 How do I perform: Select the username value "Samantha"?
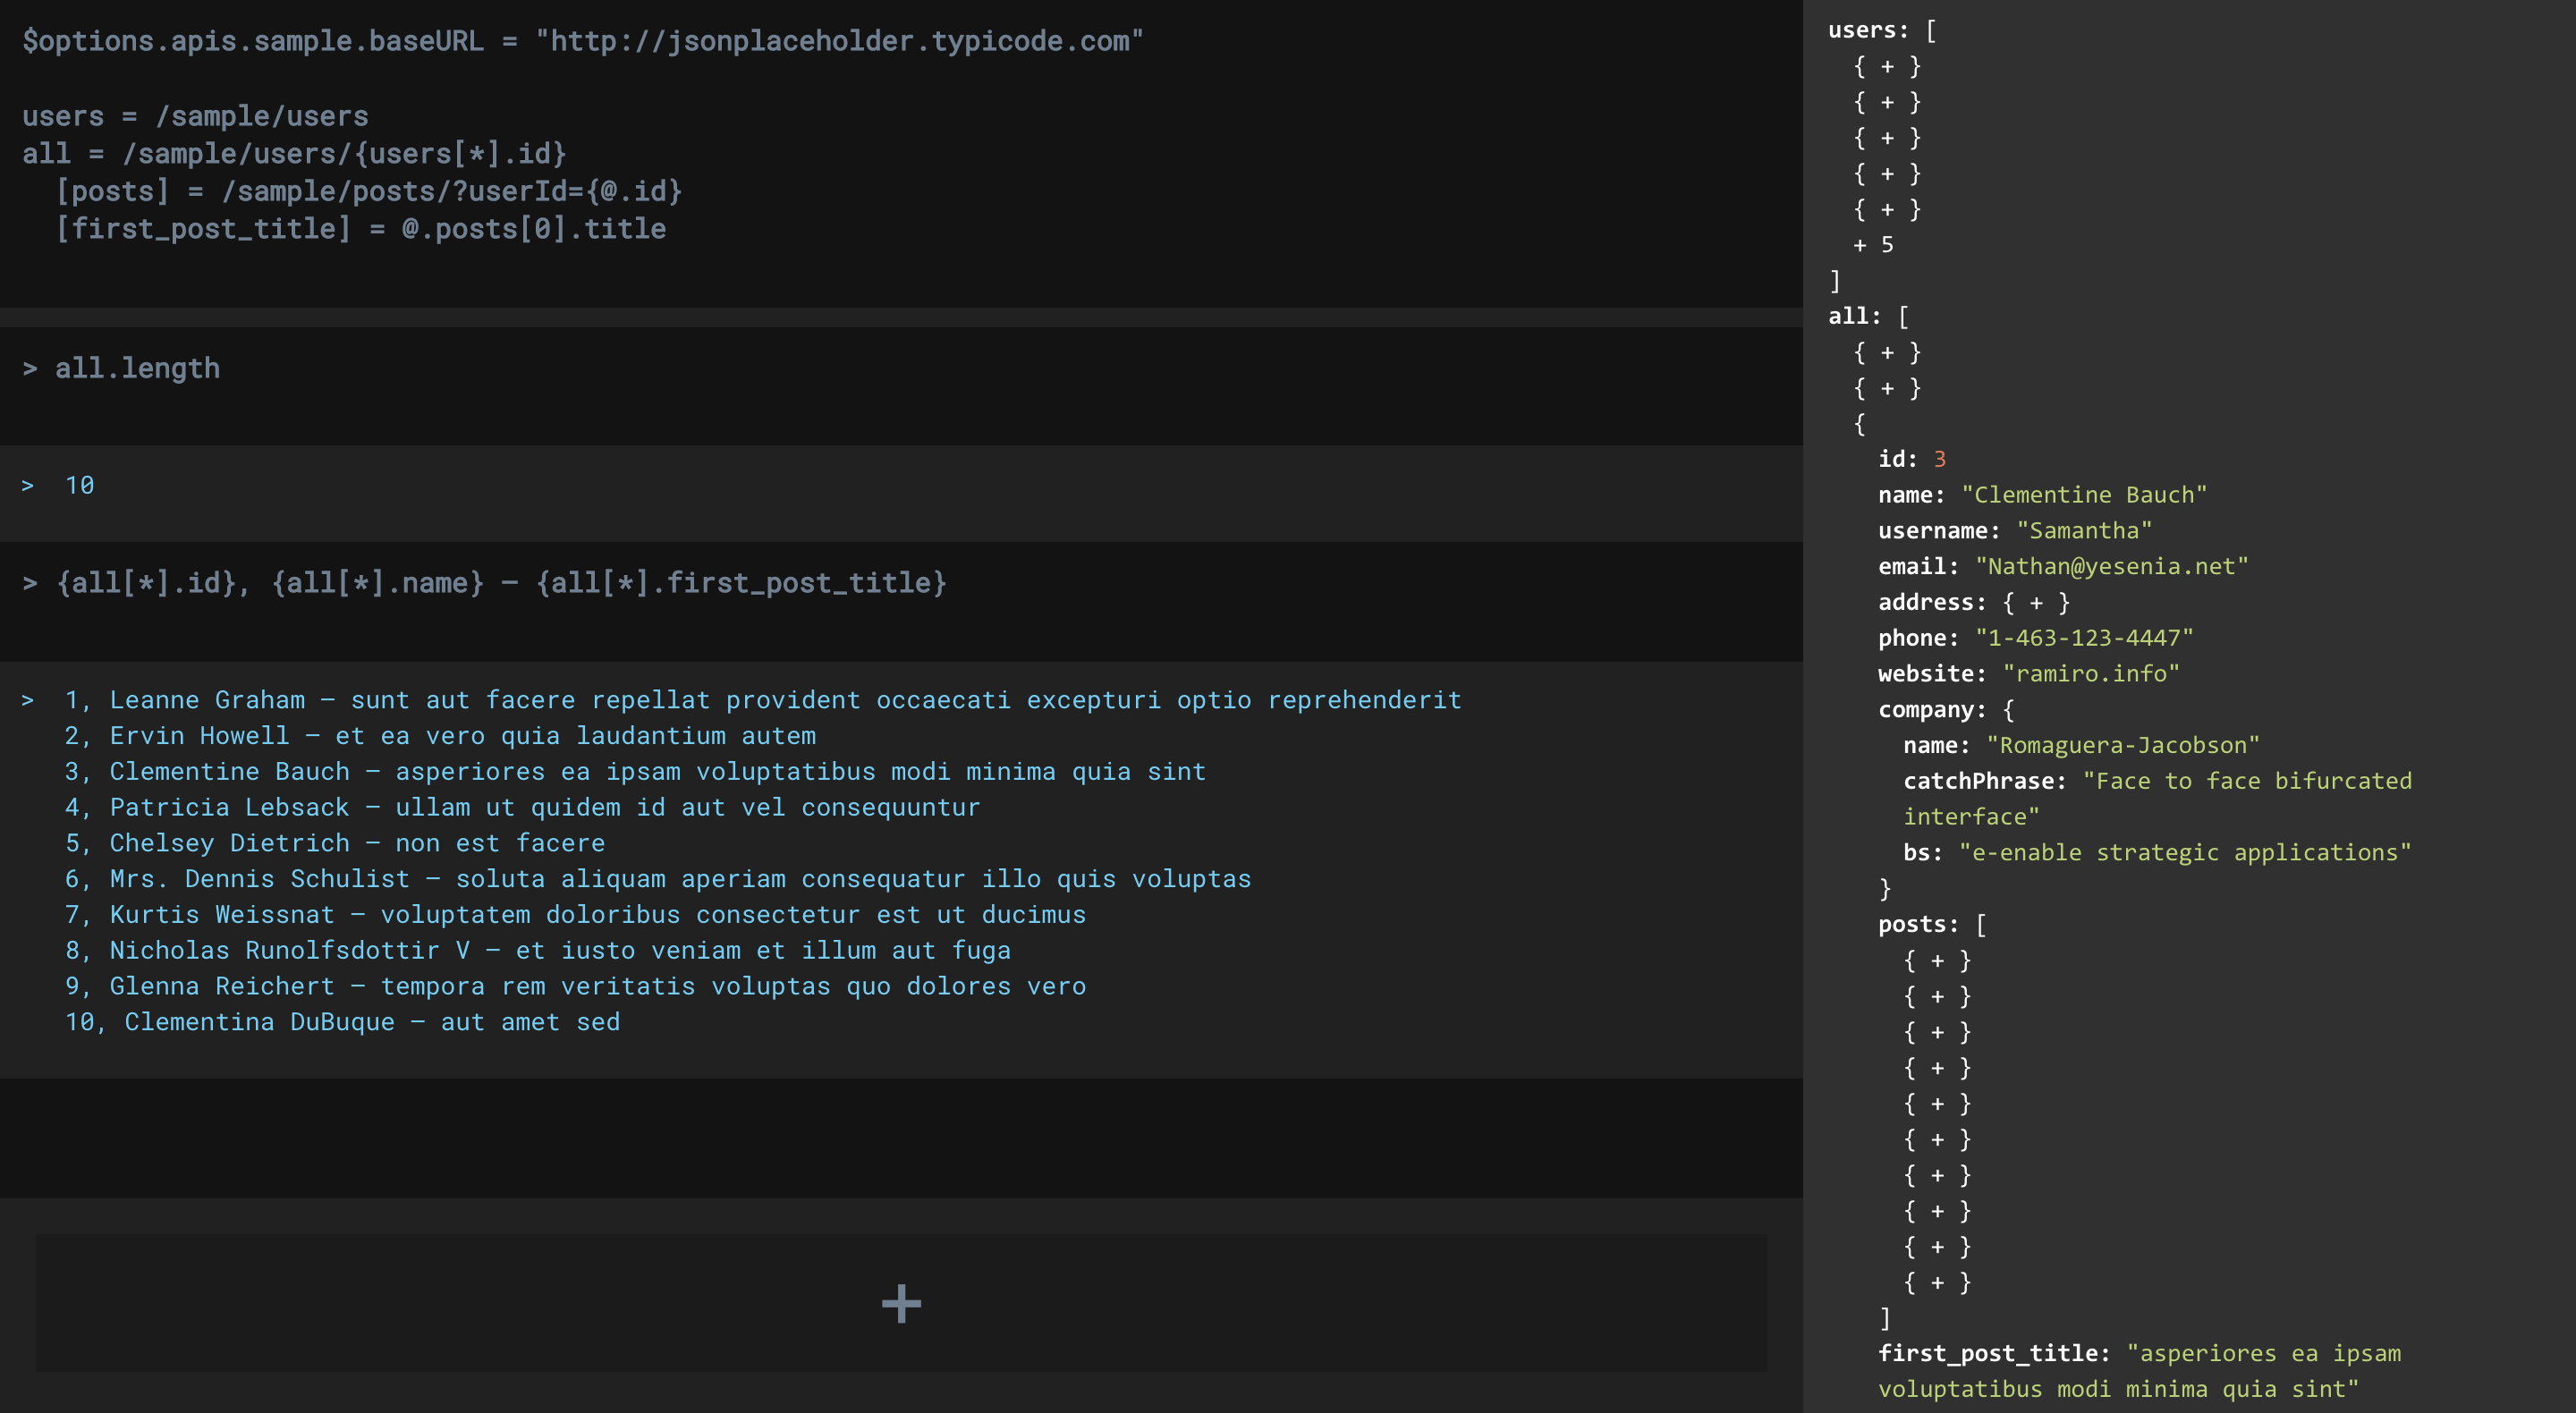point(2084,530)
